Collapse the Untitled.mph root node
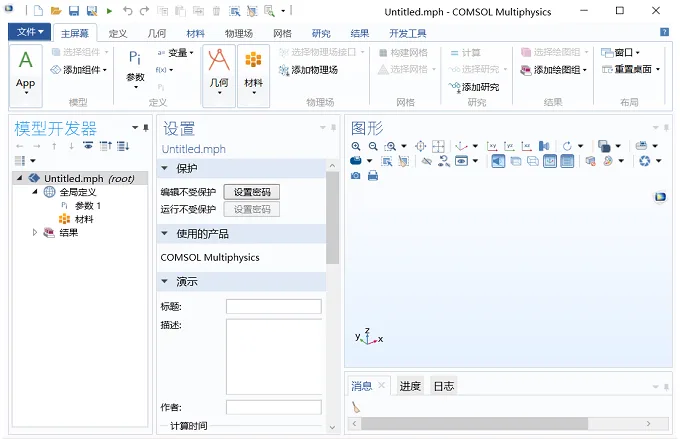This screenshot has height=439, width=680. click(19, 178)
